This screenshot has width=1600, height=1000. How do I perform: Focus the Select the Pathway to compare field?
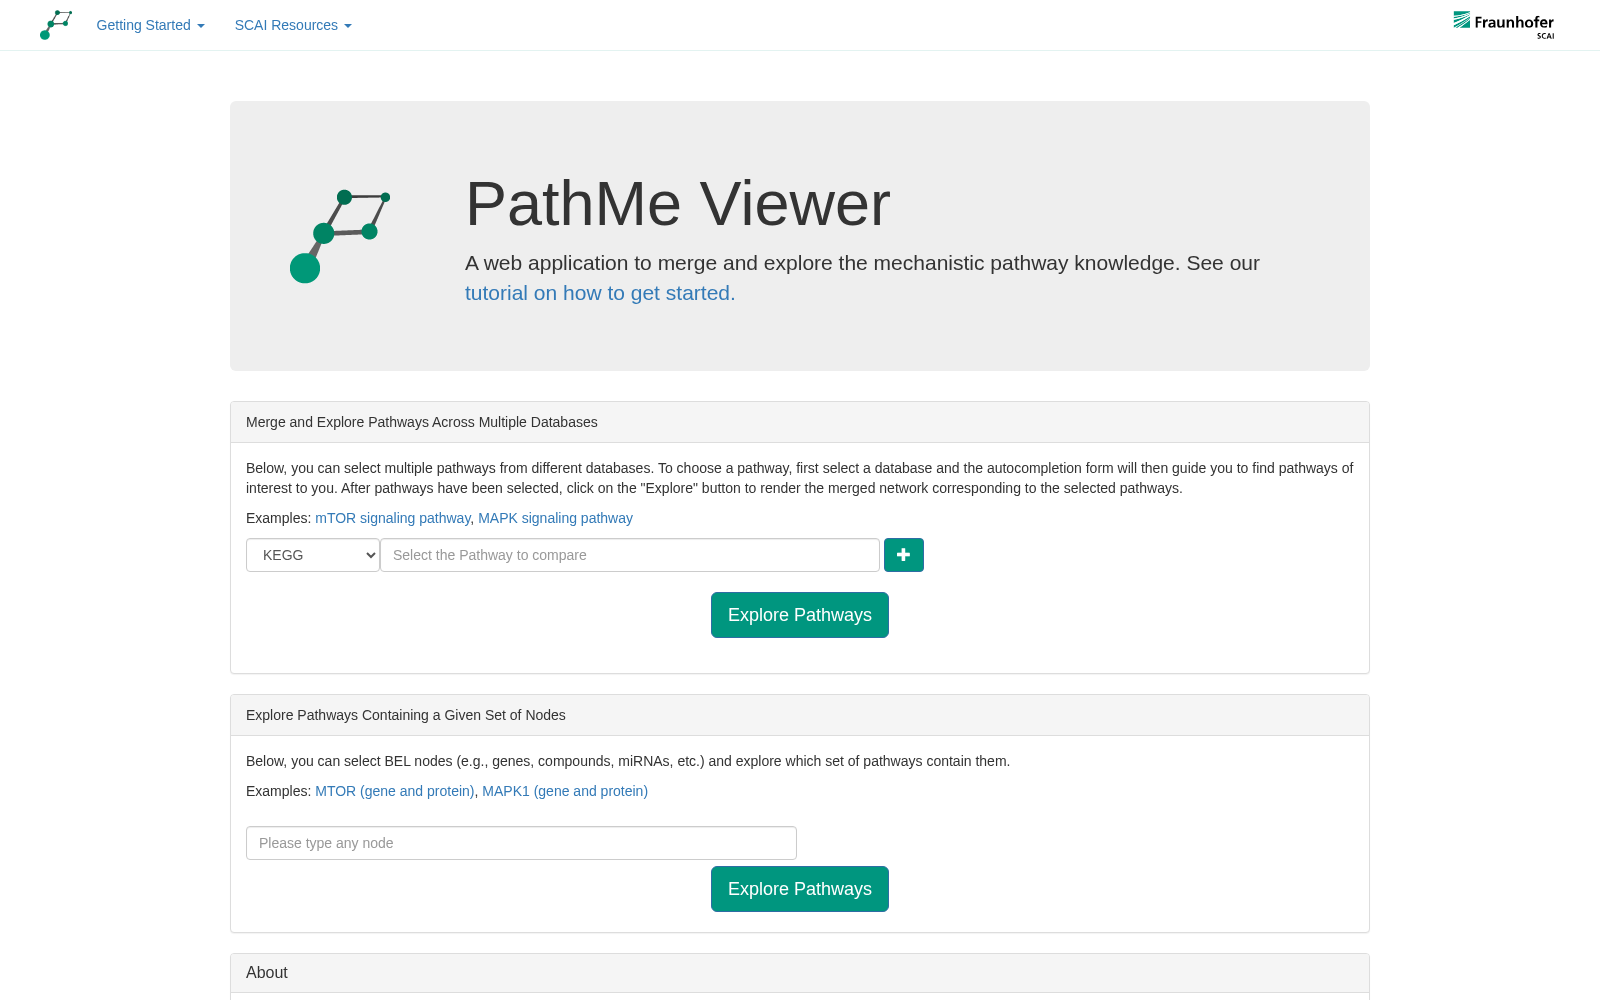(630, 555)
